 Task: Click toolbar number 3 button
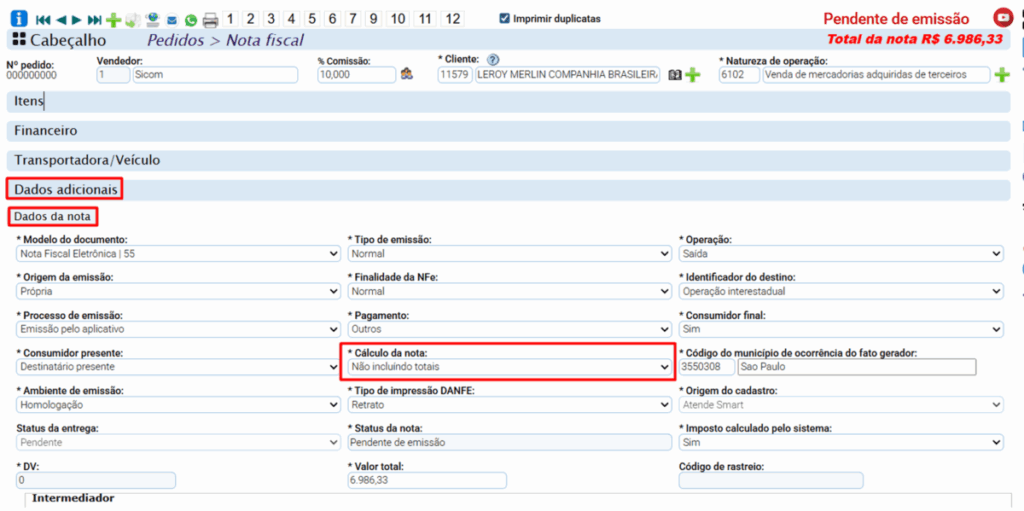271,19
